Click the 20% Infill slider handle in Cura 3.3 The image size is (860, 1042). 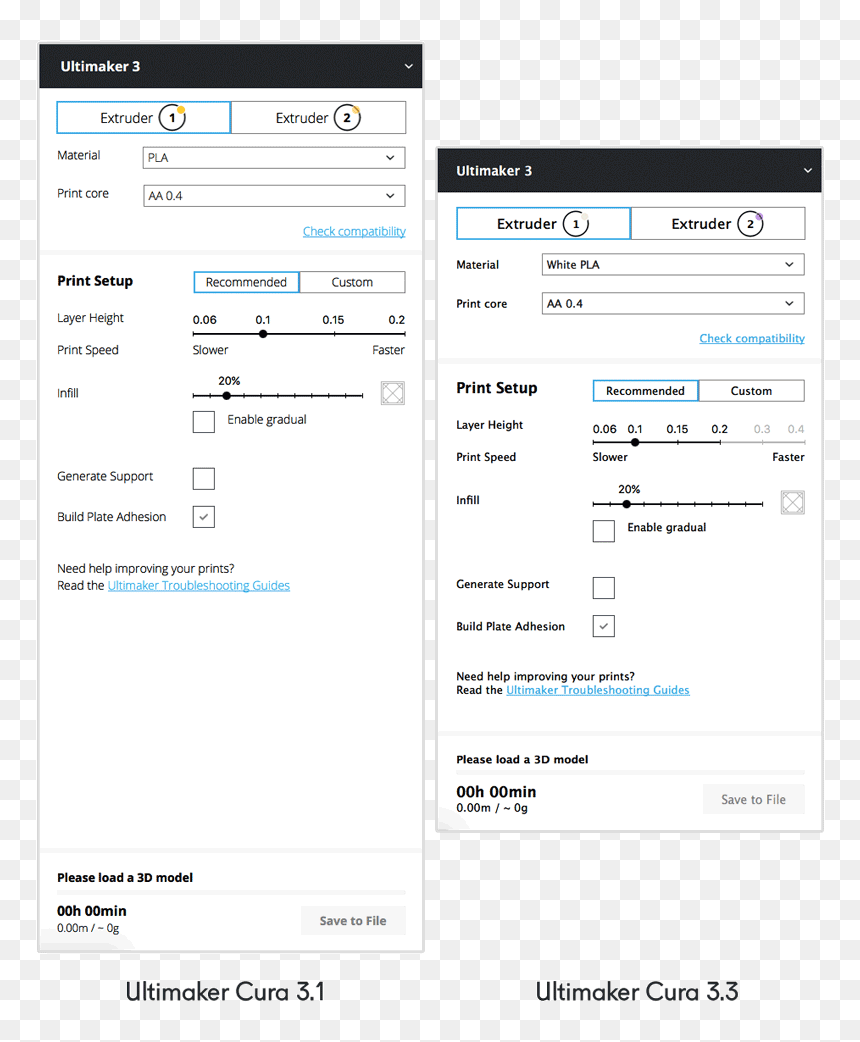[x=626, y=504]
